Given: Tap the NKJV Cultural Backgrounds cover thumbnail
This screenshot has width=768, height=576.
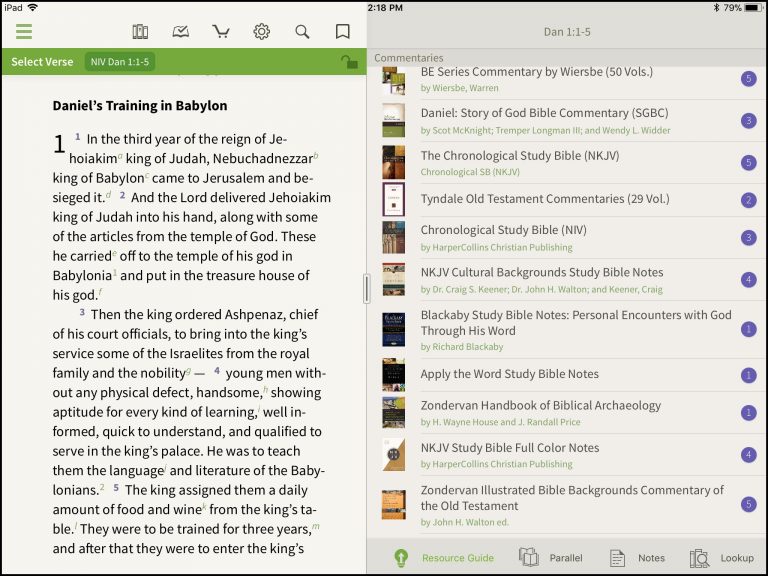Looking at the screenshot, I should pyautogui.click(x=393, y=280).
